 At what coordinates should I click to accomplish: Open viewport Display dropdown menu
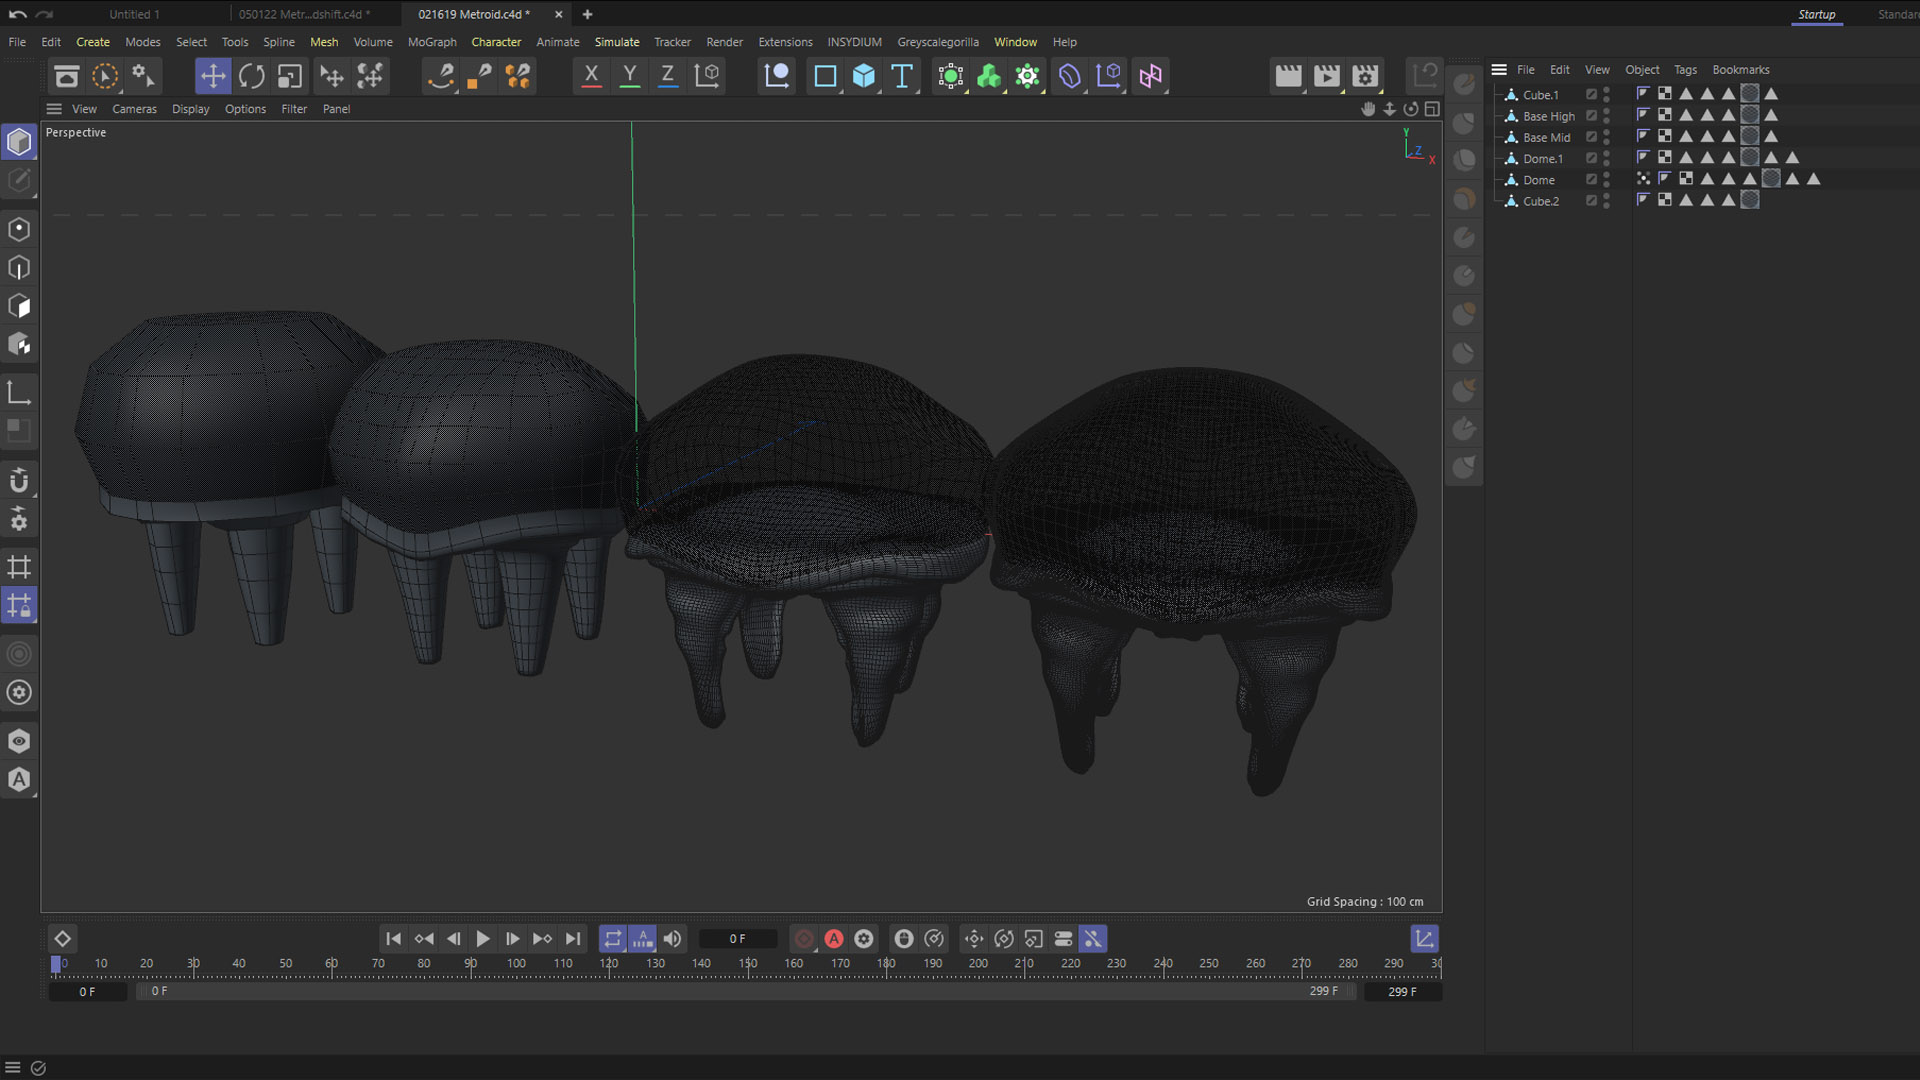click(190, 109)
